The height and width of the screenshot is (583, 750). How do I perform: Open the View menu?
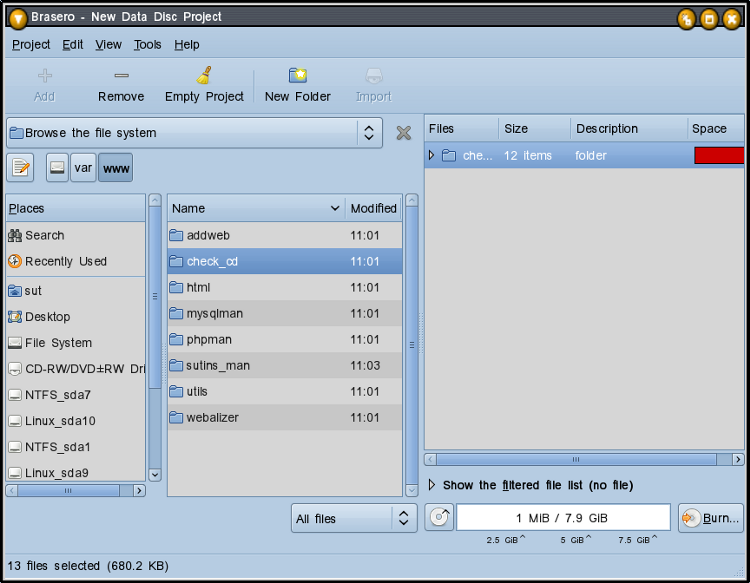pos(109,44)
